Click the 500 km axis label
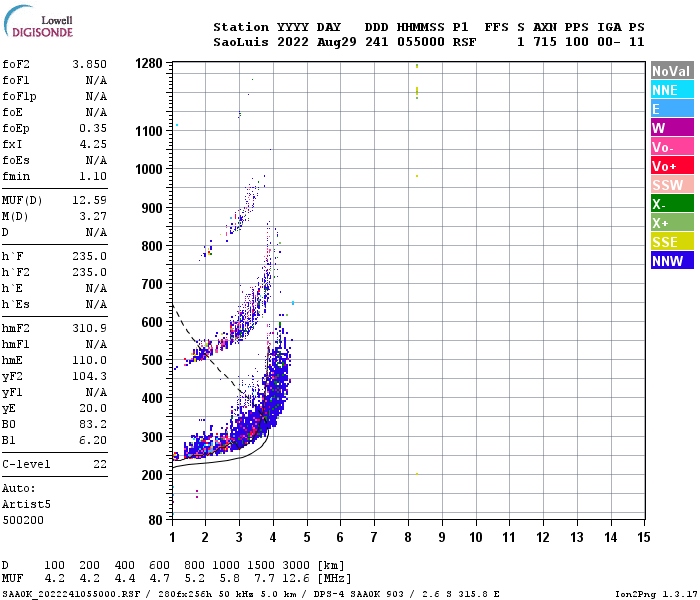 [152, 360]
